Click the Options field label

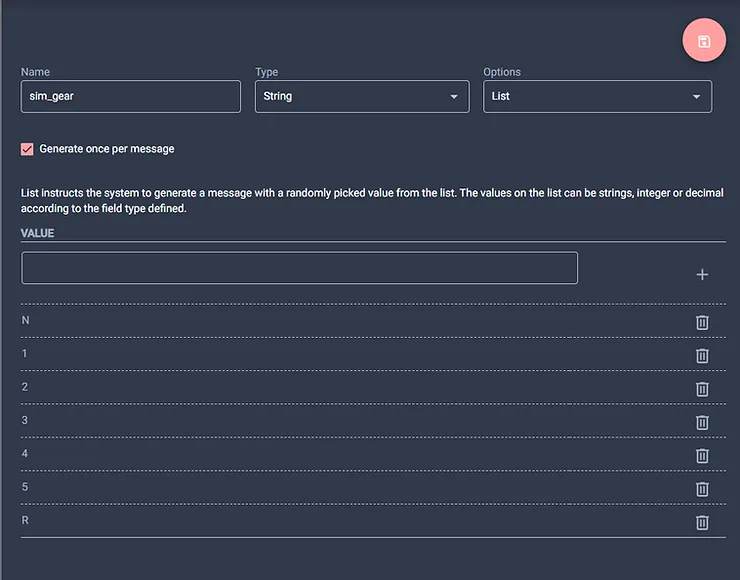click(502, 72)
